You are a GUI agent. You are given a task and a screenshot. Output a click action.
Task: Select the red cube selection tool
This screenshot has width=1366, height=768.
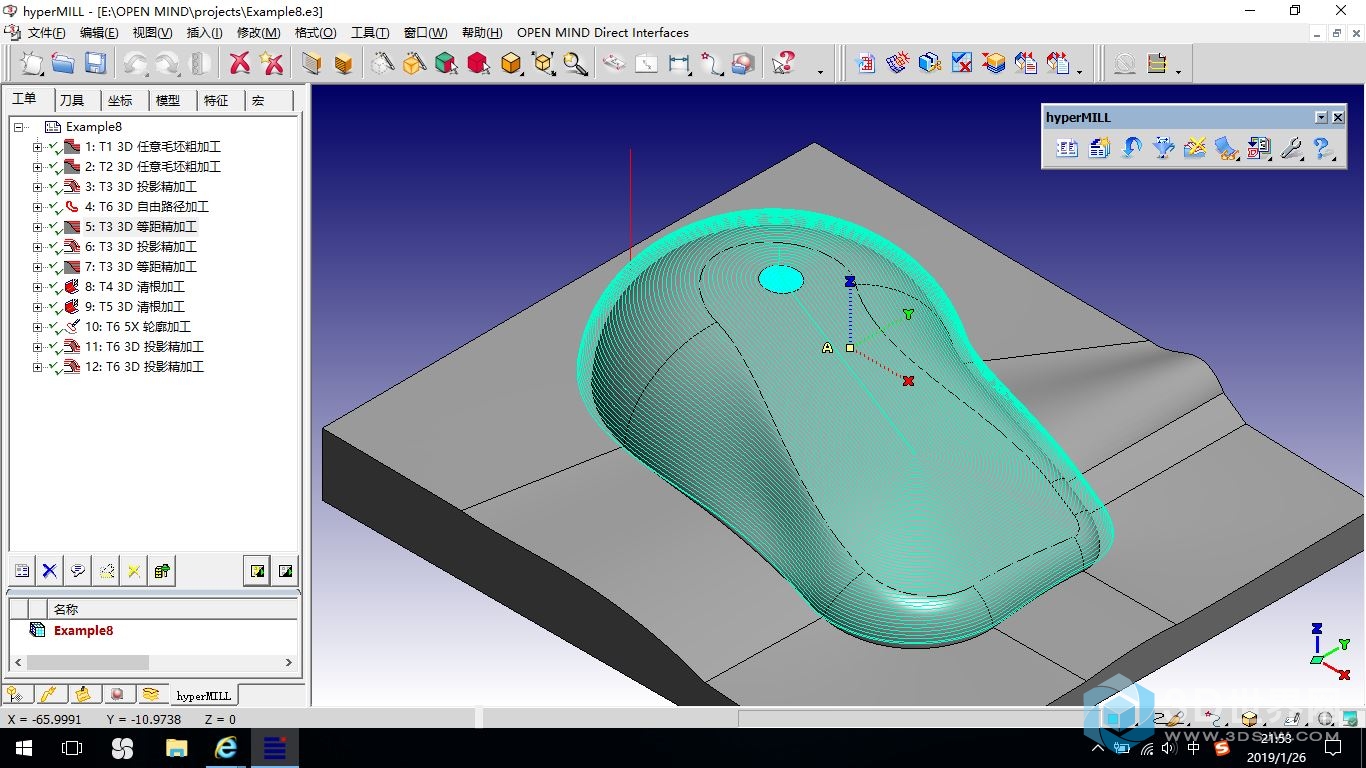pyautogui.click(x=478, y=64)
